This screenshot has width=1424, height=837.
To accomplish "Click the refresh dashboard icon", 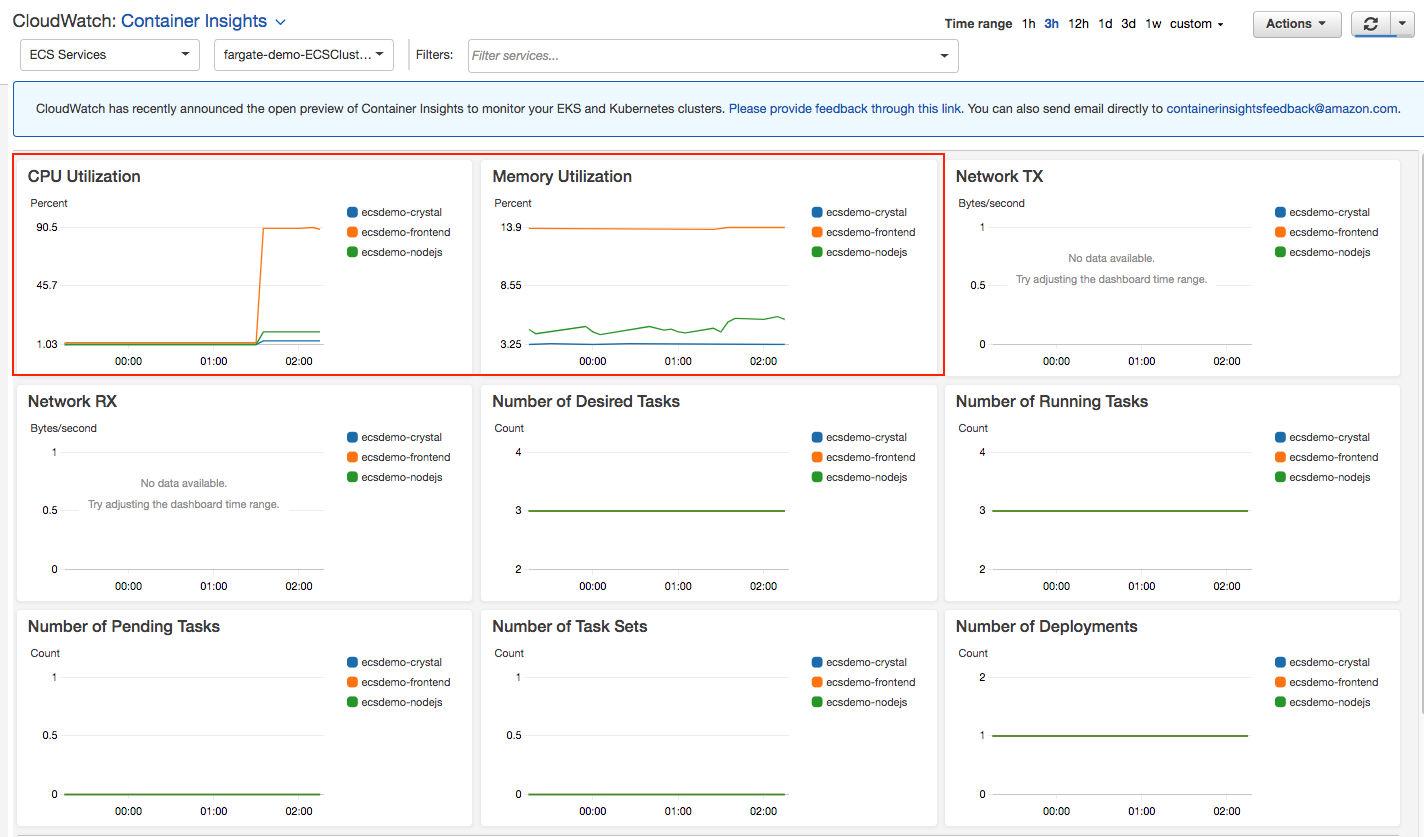I will point(1370,24).
